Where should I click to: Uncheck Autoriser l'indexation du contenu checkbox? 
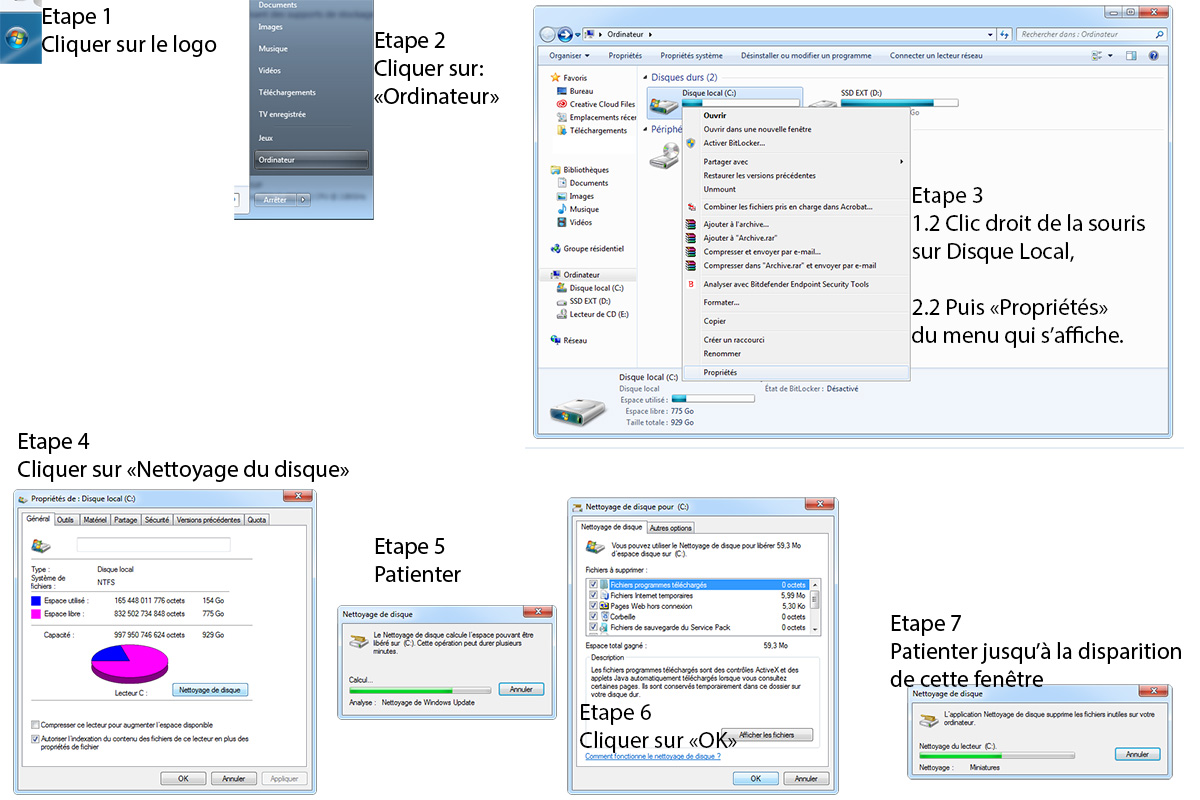[x=35, y=739]
